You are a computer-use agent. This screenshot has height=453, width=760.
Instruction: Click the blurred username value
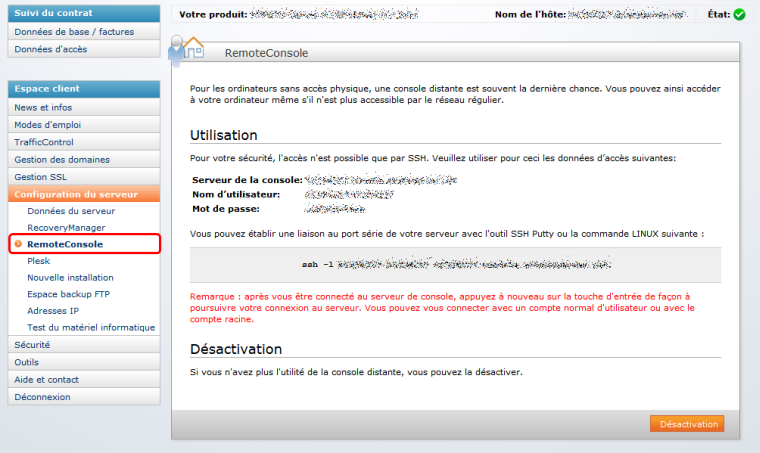click(349, 194)
